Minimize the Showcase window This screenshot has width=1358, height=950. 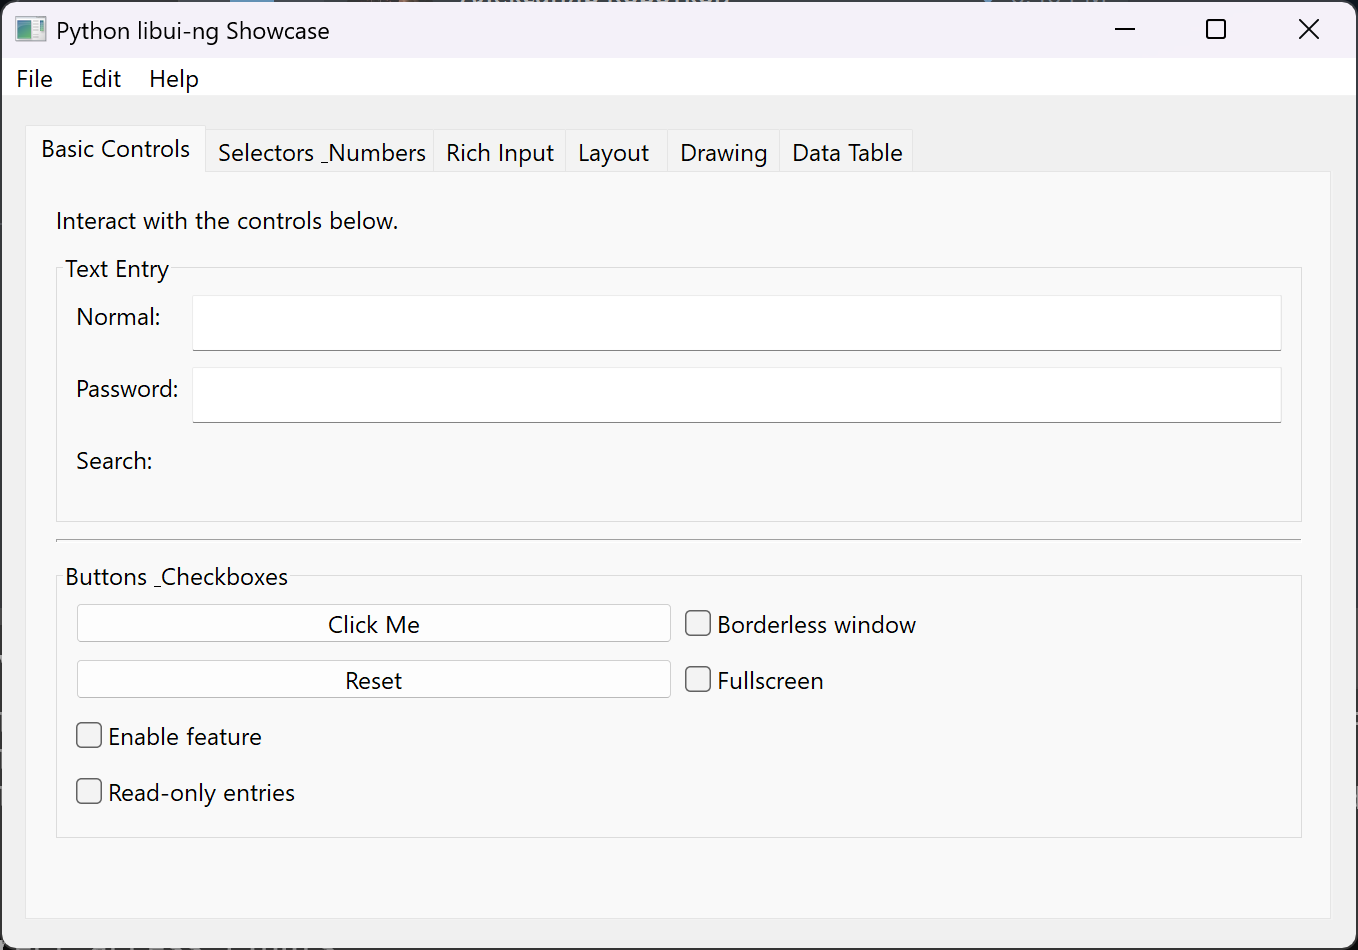1125,30
